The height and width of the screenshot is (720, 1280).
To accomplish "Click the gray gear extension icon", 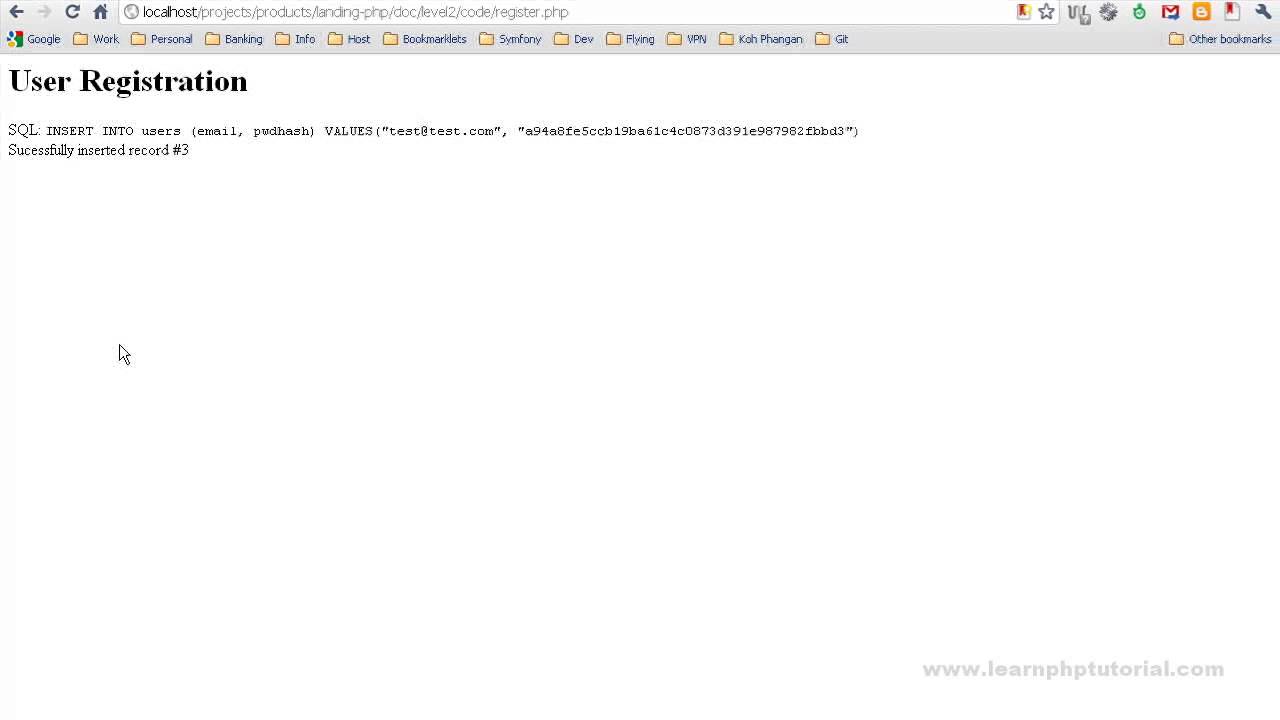I will click(1108, 12).
